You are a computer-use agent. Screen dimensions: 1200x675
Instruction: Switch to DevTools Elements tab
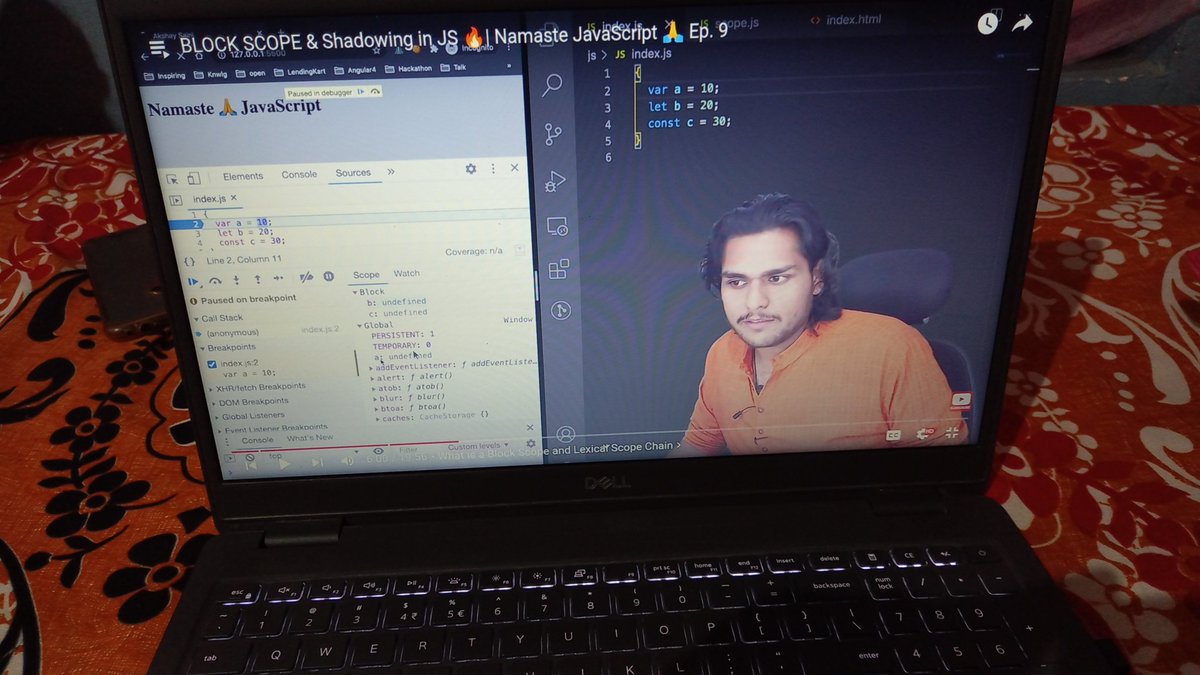[x=243, y=176]
